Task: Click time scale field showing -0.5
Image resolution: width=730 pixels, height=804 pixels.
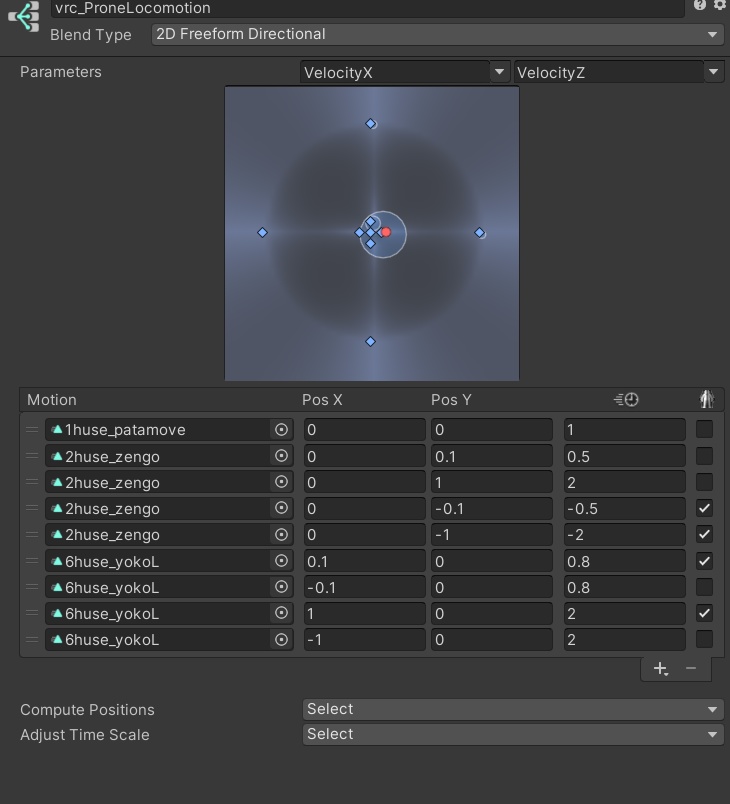Action: [x=624, y=509]
